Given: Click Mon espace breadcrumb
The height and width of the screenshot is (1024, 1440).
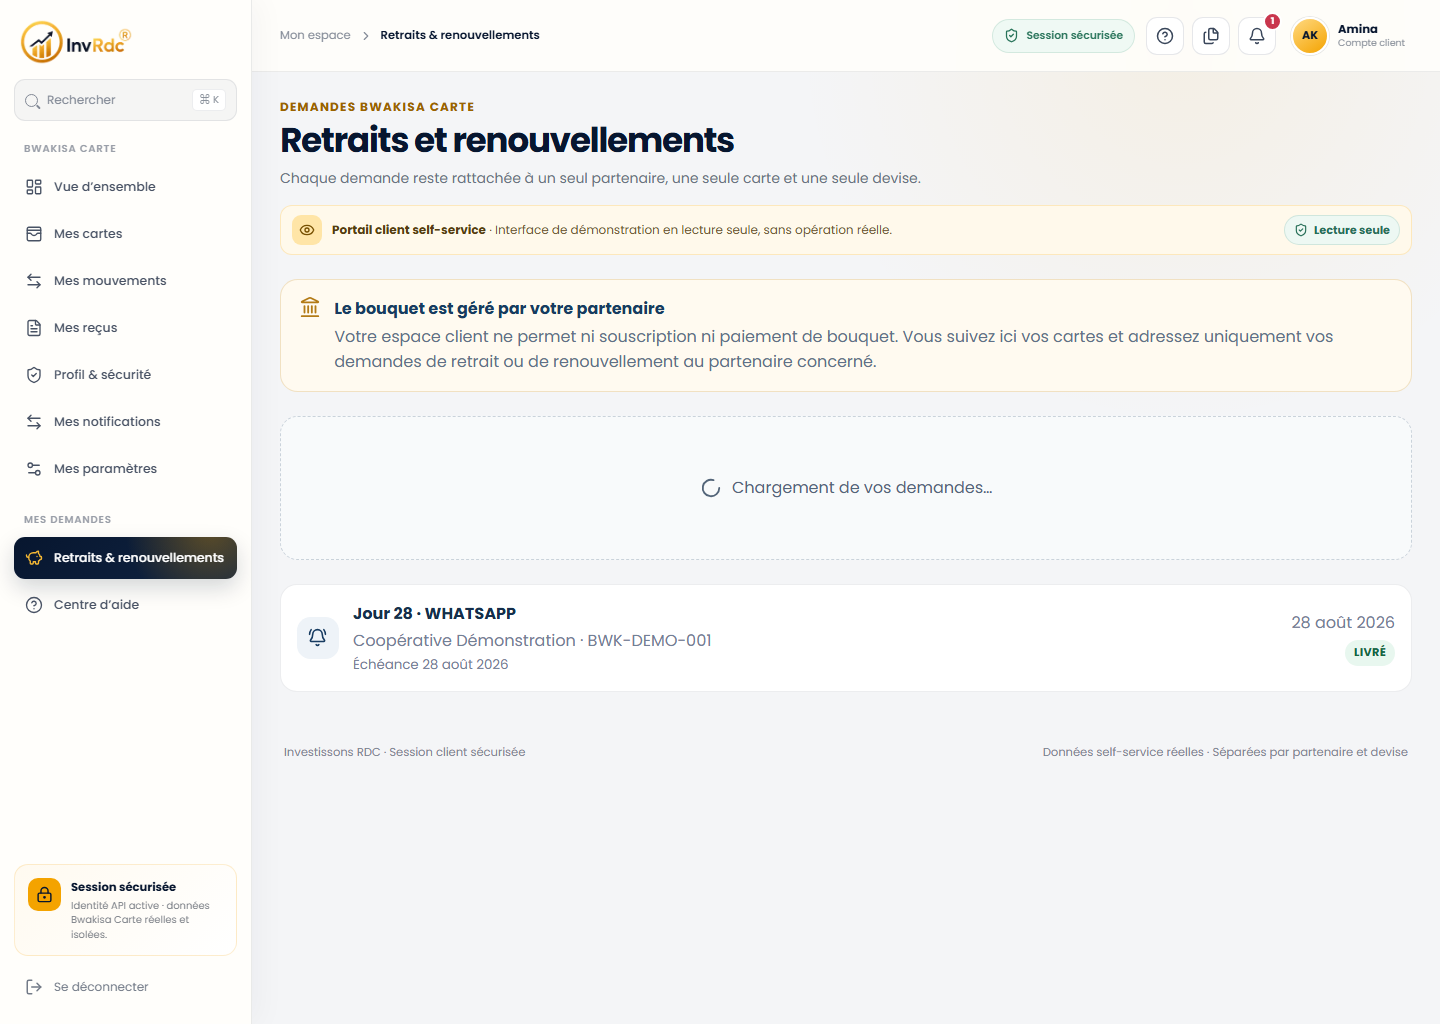Looking at the screenshot, I should [315, 35].
